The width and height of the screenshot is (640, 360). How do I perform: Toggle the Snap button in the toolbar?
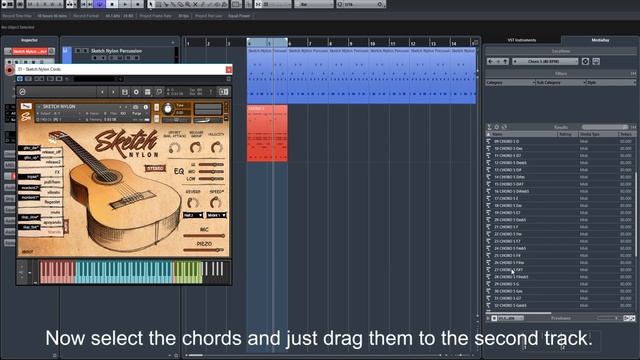click(258, 4)
